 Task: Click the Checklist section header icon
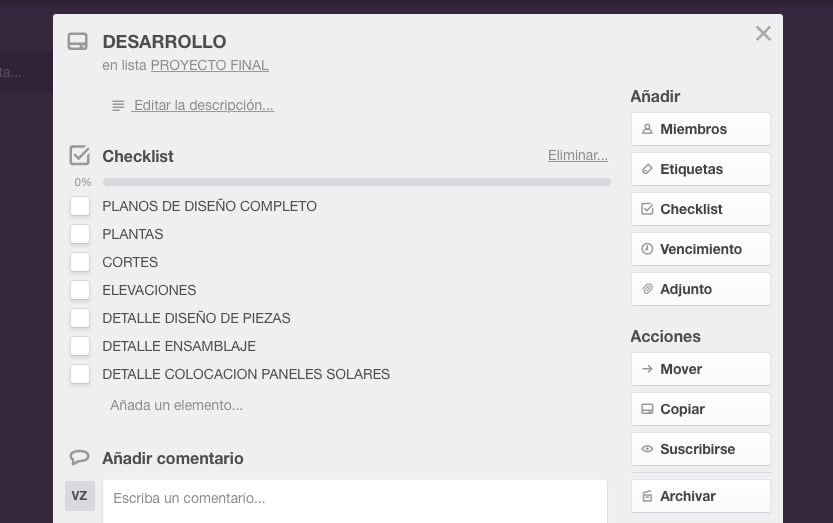[80, 156]
